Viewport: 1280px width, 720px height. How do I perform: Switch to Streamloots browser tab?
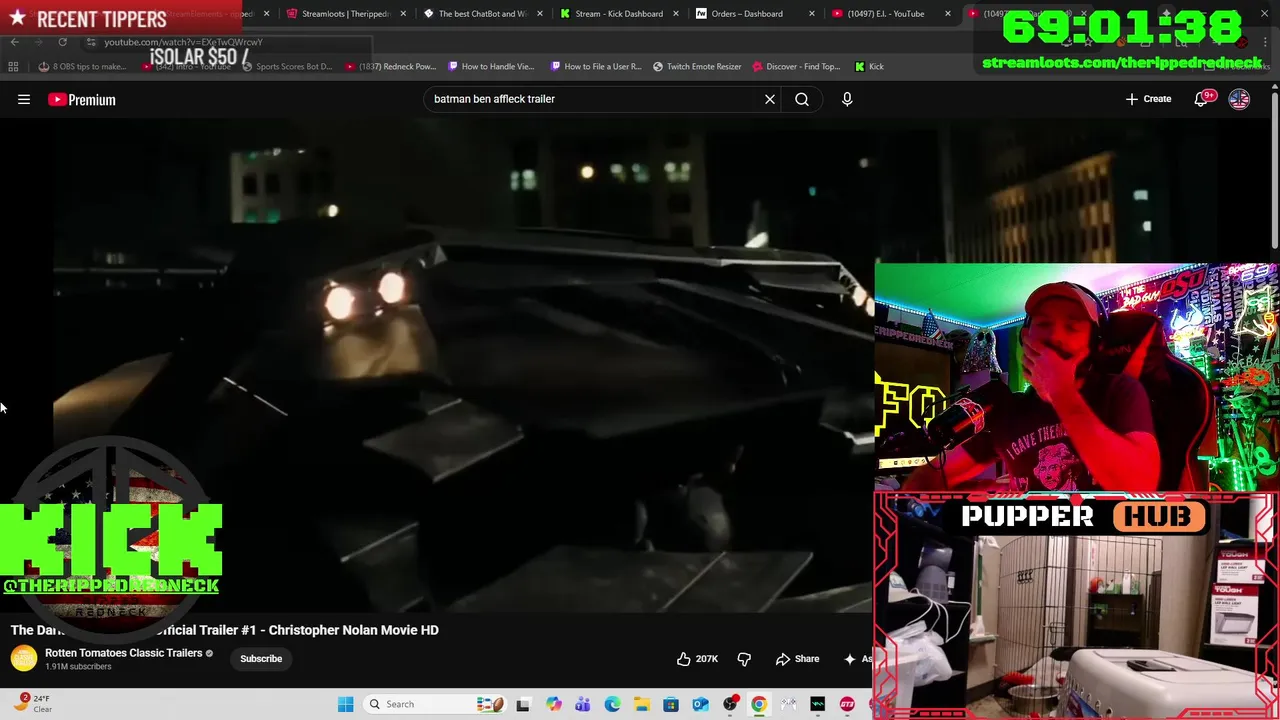pyautogui.click(x=346, y=14)
